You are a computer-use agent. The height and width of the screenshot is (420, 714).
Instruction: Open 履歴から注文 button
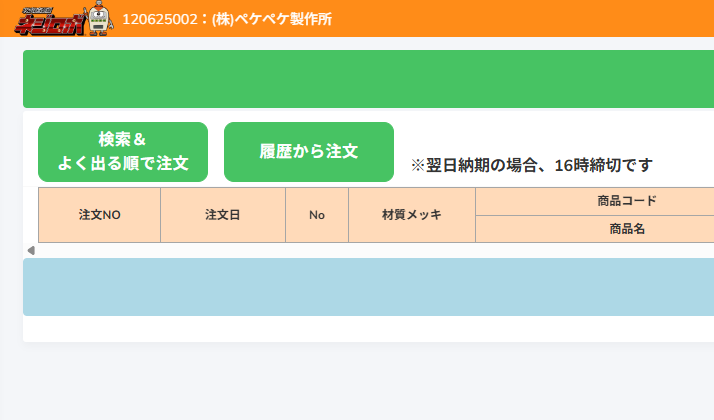[309, 152]
